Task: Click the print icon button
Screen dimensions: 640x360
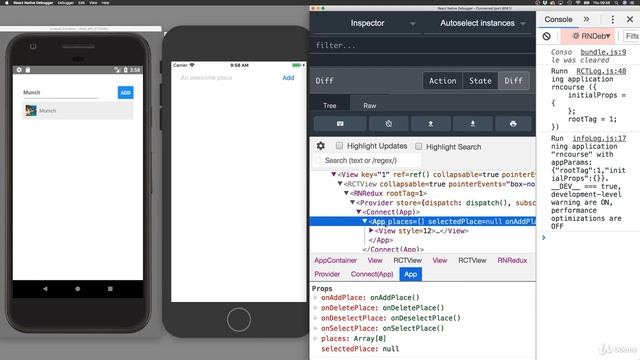Action: (x=513, y=124)
